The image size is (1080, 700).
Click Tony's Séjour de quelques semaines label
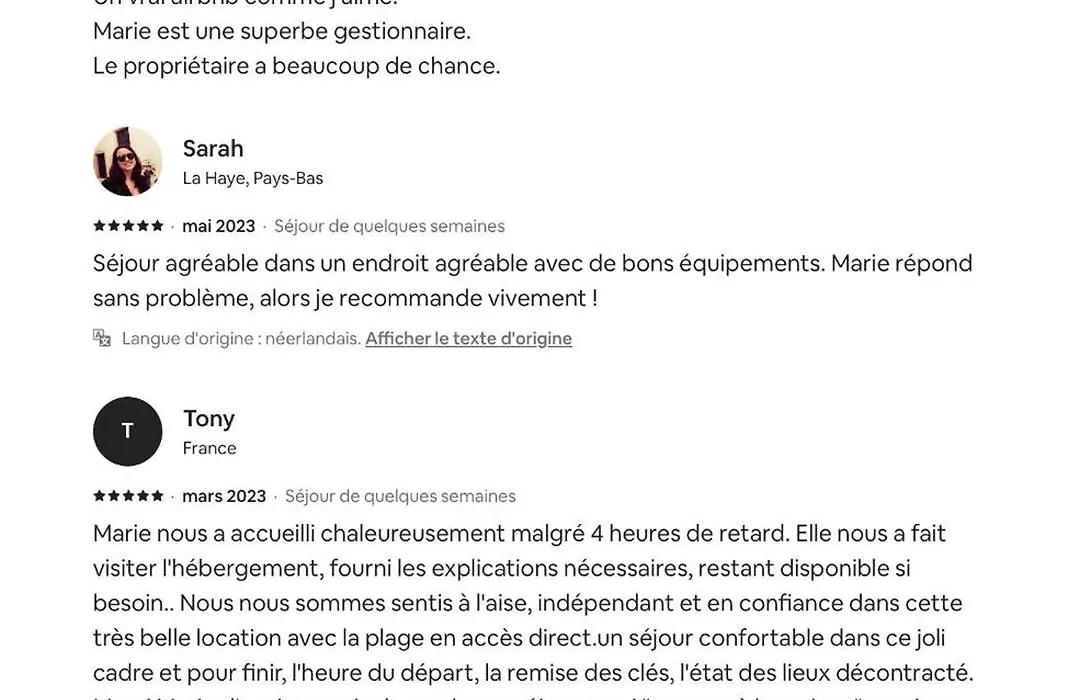[x=400, y=496]
